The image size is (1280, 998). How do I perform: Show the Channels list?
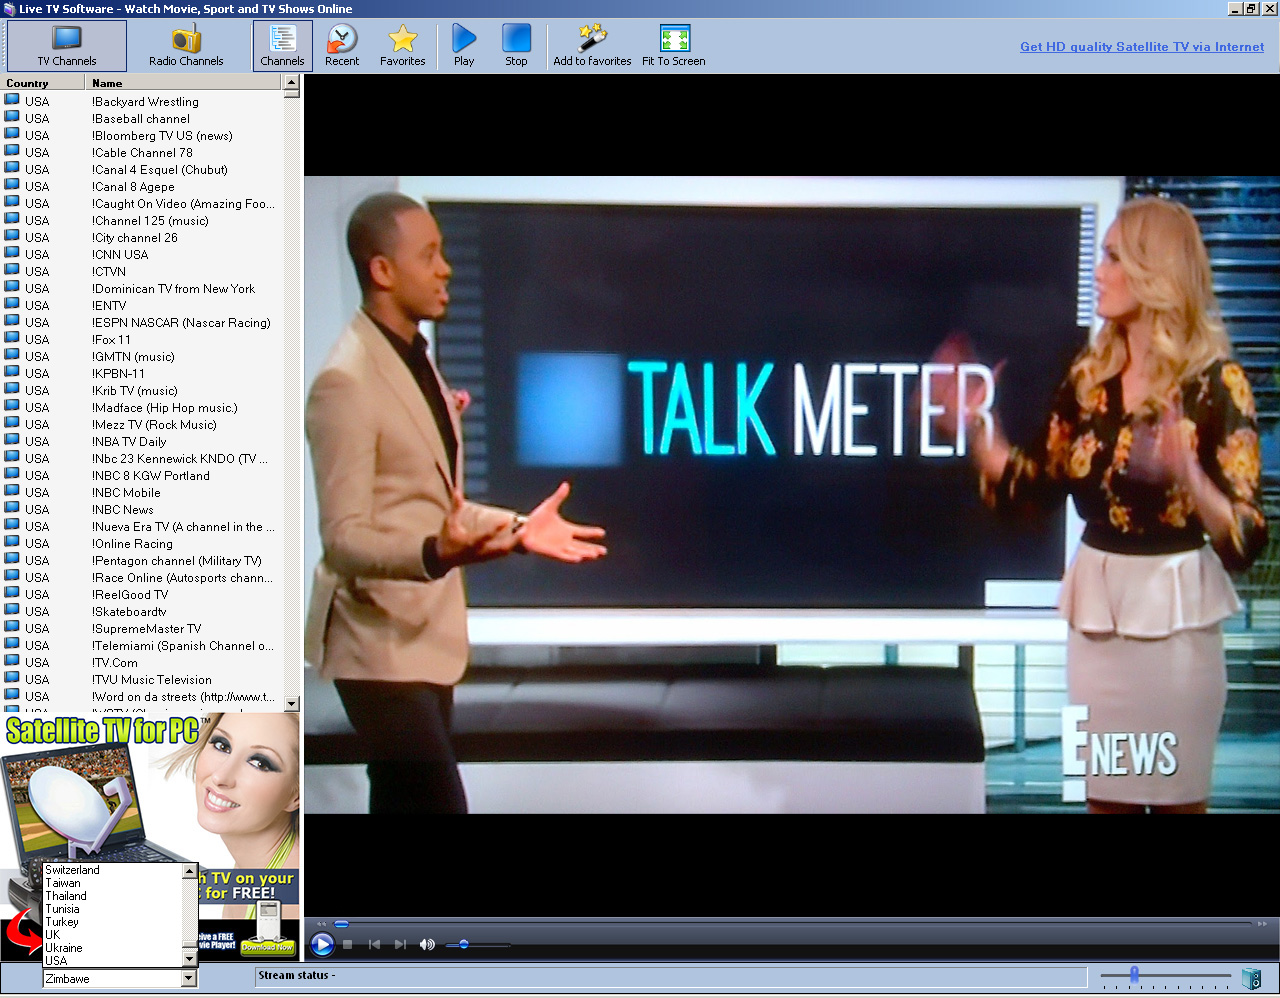[282, 46]
